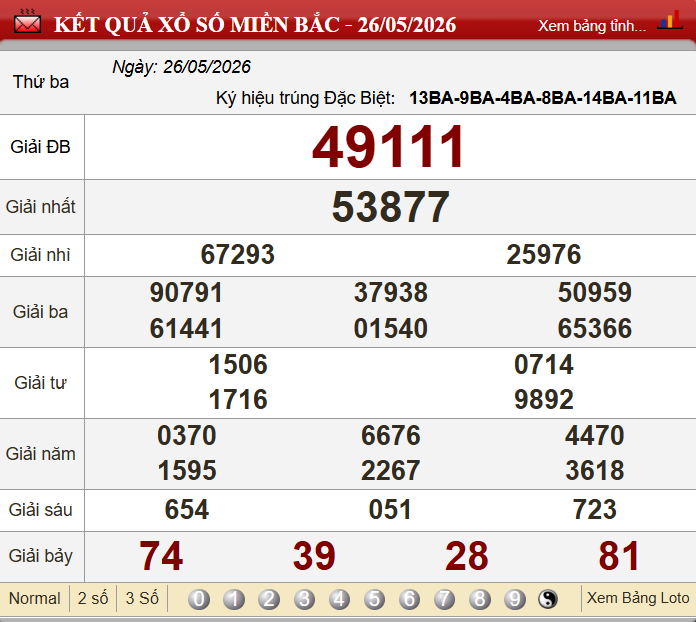
Task: Select digit 8 ball filter
Action: 480,599
